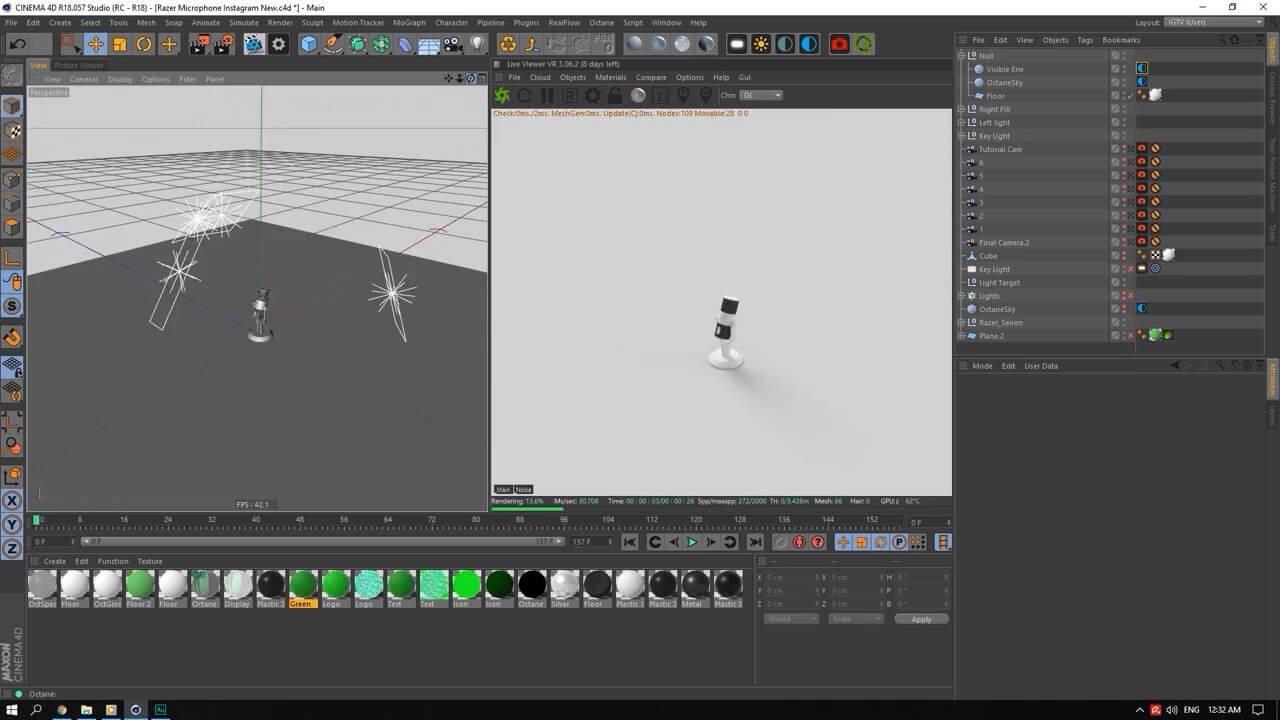
Task: Expand the Right Fill null group
Action: tap(961, 109)
